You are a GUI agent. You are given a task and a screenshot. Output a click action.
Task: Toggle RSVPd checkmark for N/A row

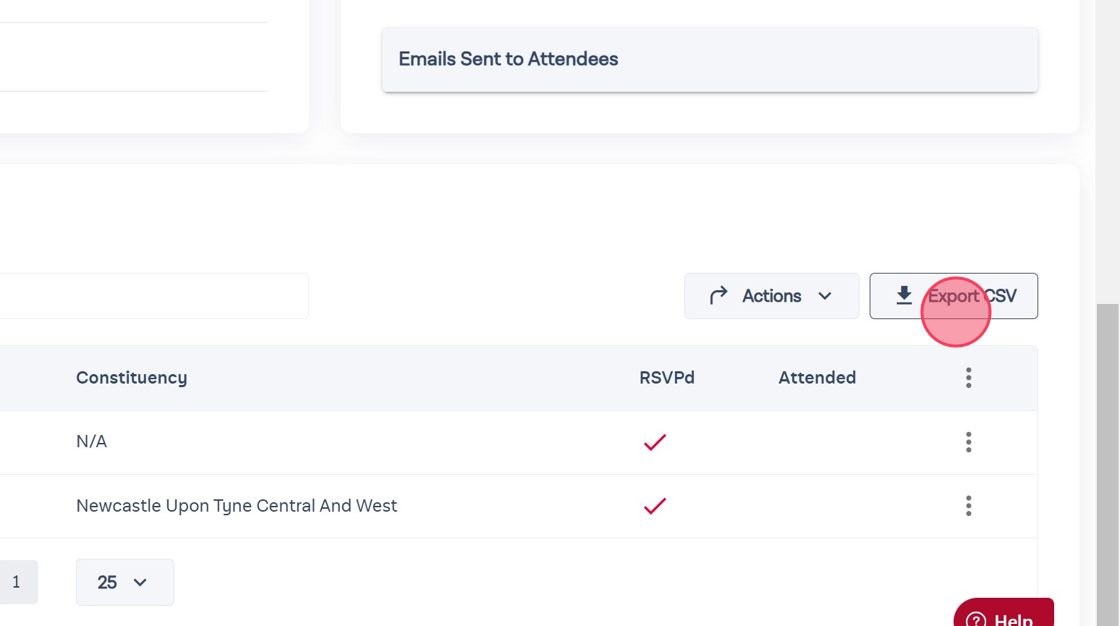click(655, 442)
